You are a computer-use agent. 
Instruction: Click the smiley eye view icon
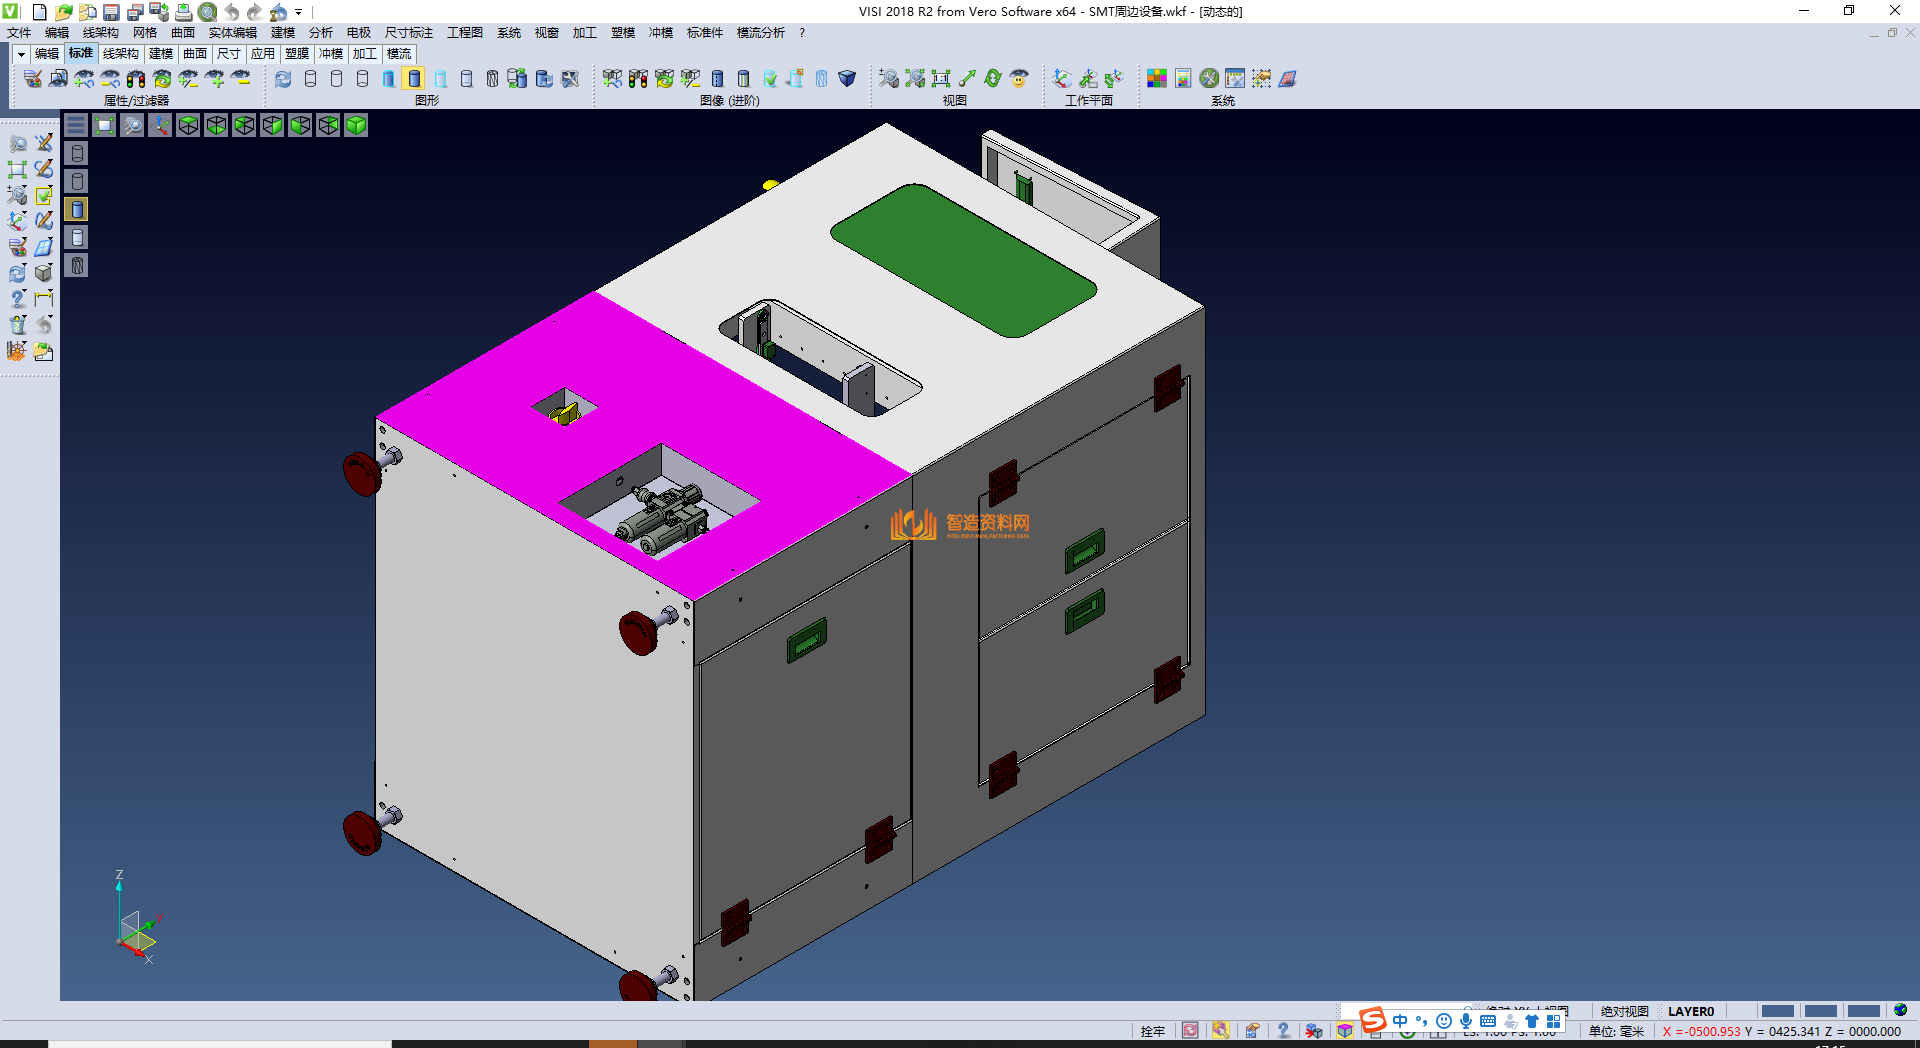[x=1019, y=79]
